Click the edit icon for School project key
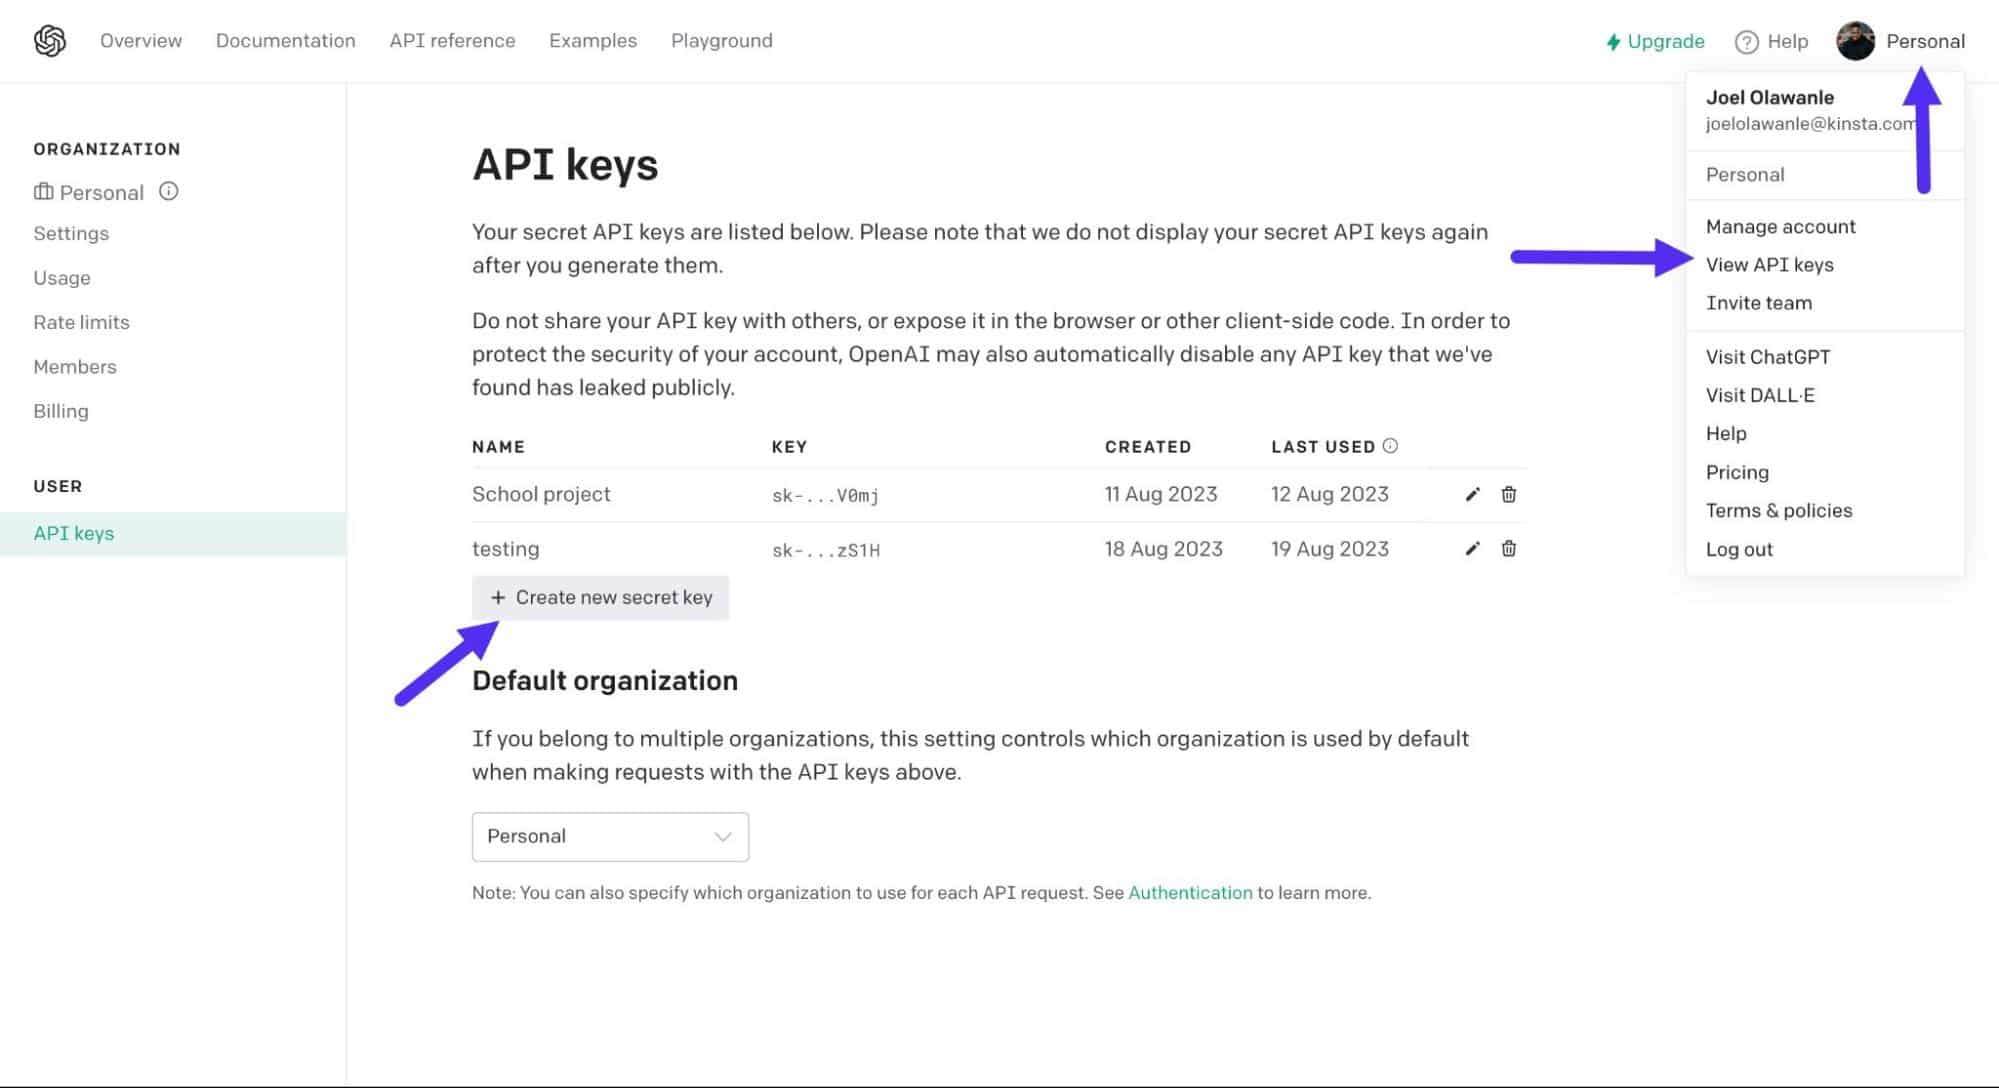 1472,493
